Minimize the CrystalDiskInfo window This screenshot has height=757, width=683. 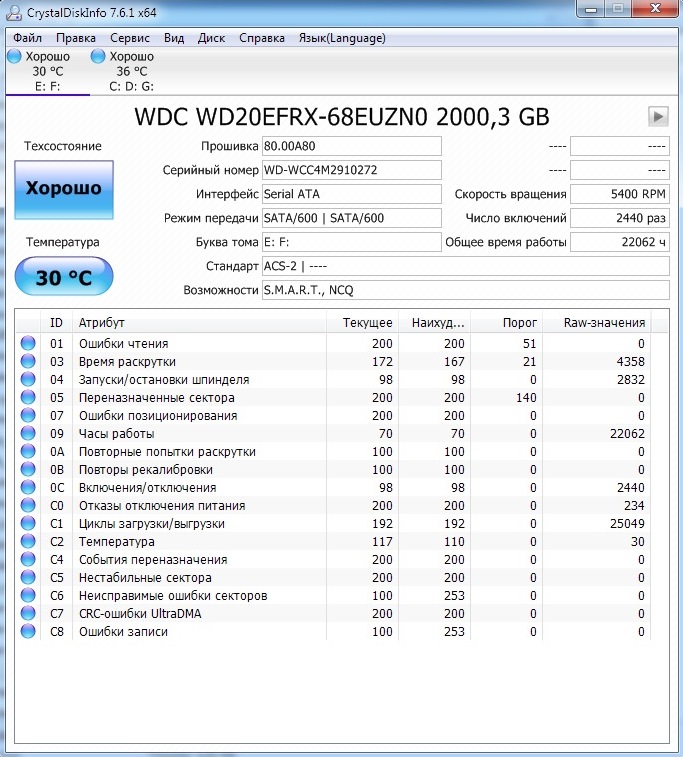coord(591,9)
